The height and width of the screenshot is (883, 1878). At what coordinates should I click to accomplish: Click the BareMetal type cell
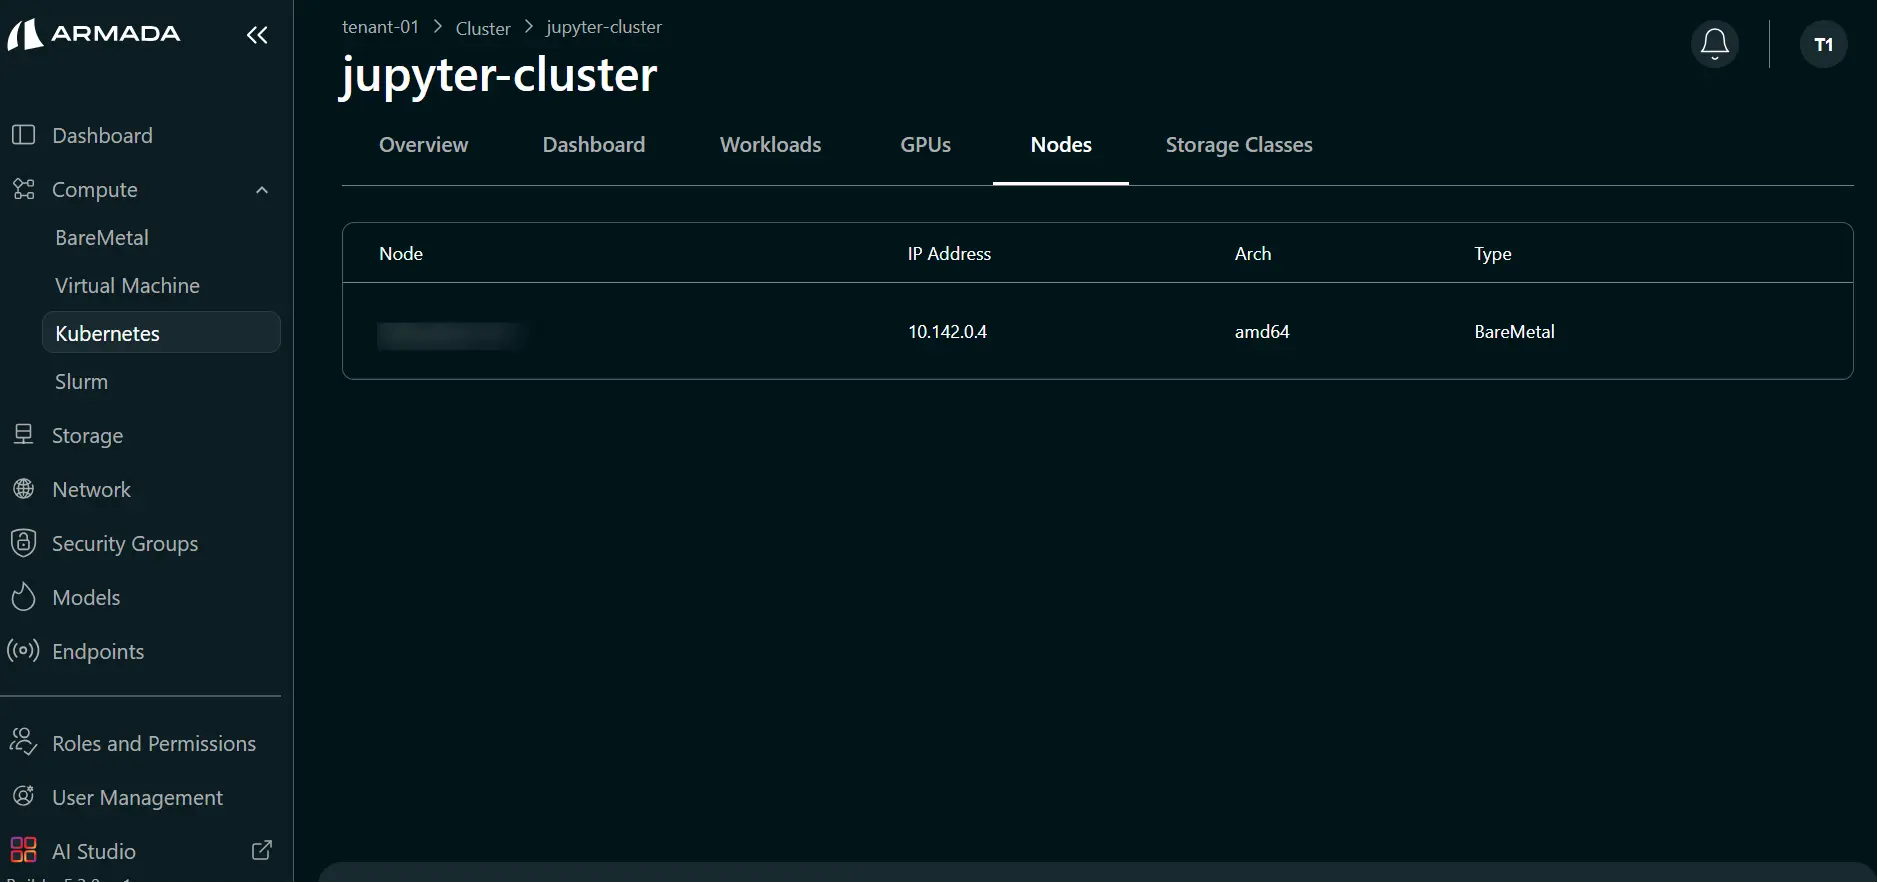tap(1514, 332)
